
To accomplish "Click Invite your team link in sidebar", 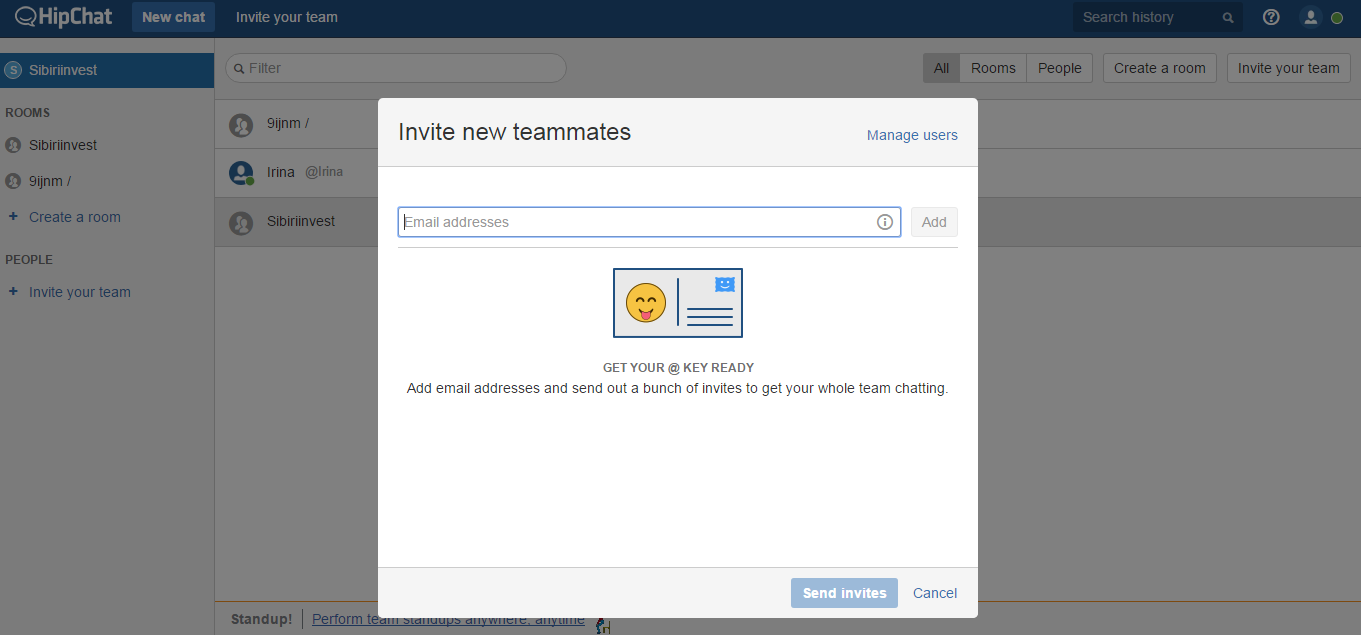I will click(x=80, y=292).
